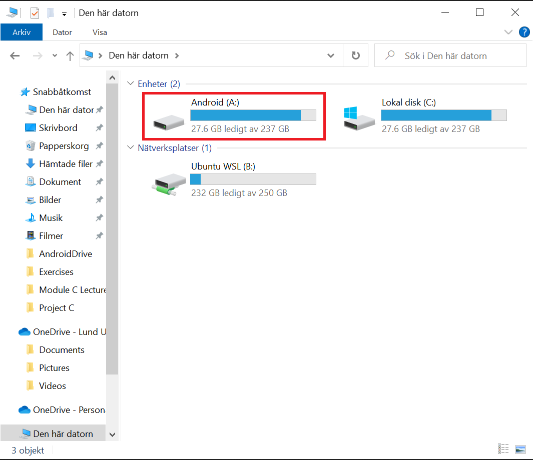Click the Ubuntu WSL (B:) storage usage bar
This screenshot has width=533, height=460.
pyautogui.click(x=253, y=179)
